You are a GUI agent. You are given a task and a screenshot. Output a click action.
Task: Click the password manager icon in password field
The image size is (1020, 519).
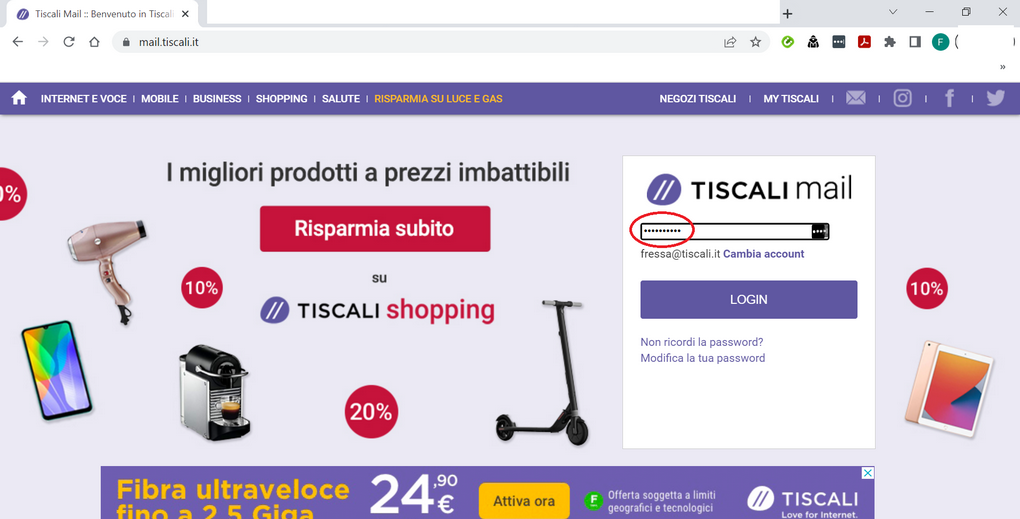click(x=819, y=231)
